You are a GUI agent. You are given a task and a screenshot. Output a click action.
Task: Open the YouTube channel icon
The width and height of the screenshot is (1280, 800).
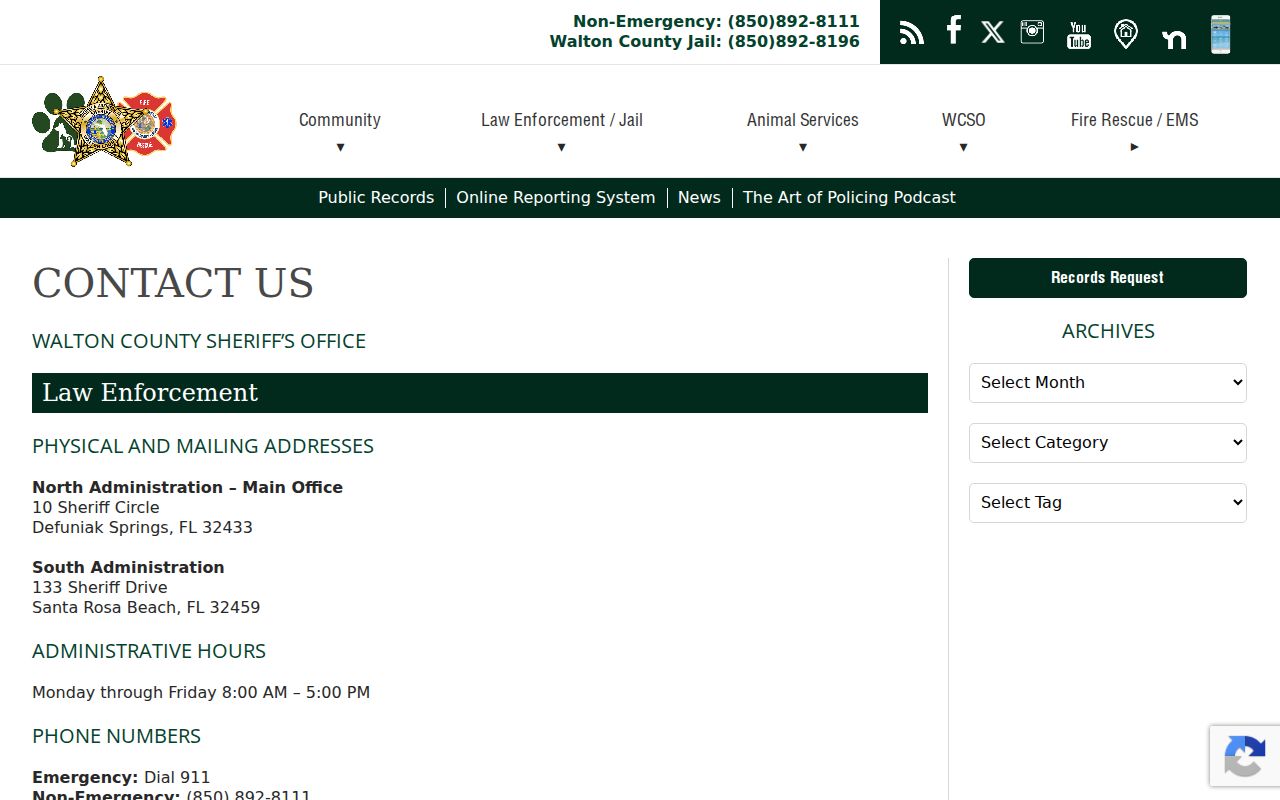(x=1078, y=34)
